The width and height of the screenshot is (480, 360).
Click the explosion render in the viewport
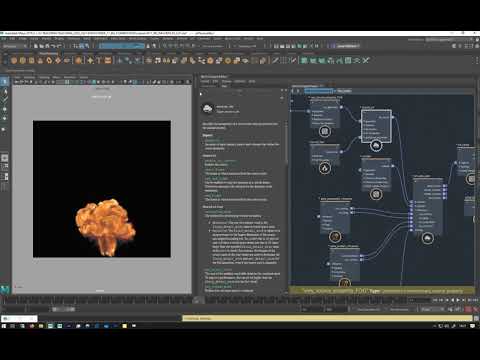click(105, 227)
